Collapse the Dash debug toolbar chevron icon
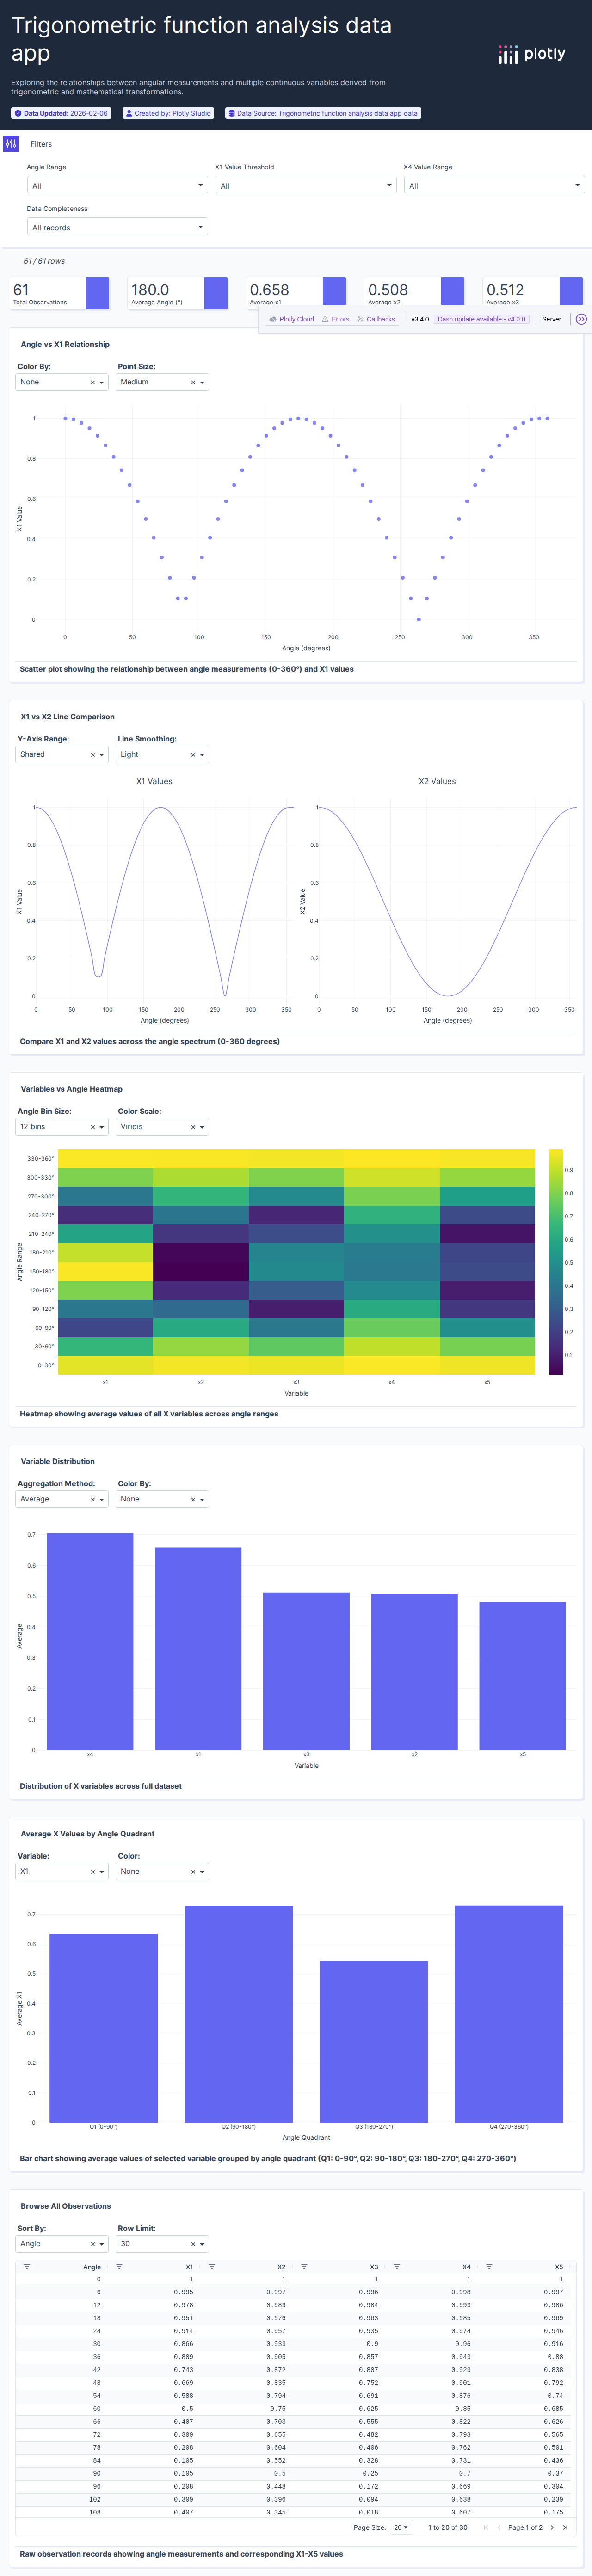The height and width of the screenshot is (2576, 592). [x=581, y=319]
